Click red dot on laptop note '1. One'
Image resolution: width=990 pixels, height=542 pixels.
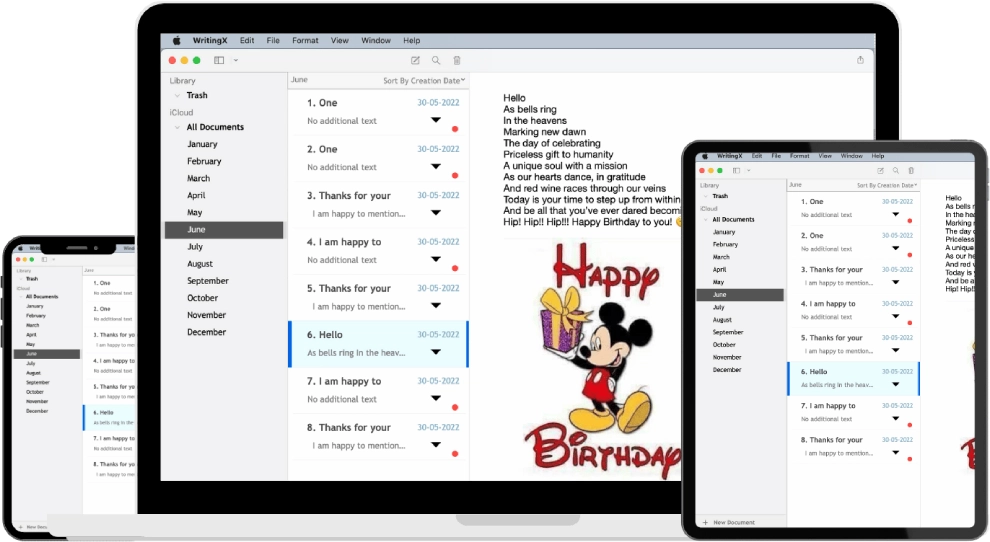[x=455, y=129]
